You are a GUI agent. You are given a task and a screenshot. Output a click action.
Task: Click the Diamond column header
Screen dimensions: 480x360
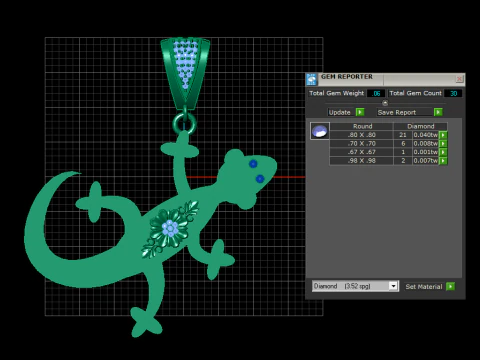pos(421,126)
